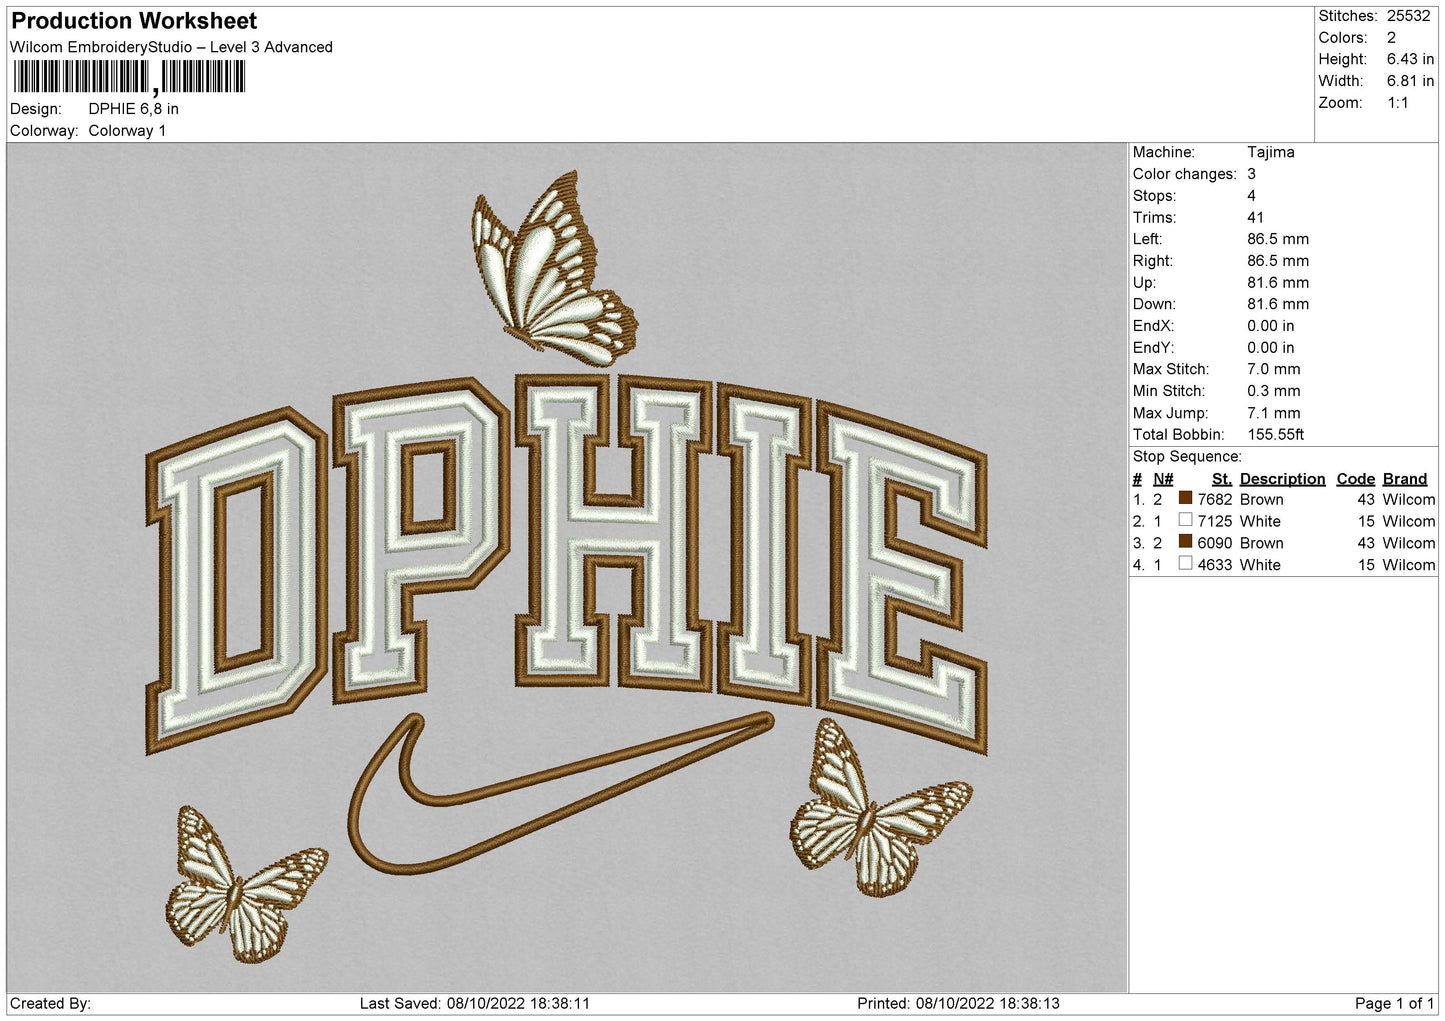
Task: Click the 'St.' column header
Action: tap(1221, 479)
